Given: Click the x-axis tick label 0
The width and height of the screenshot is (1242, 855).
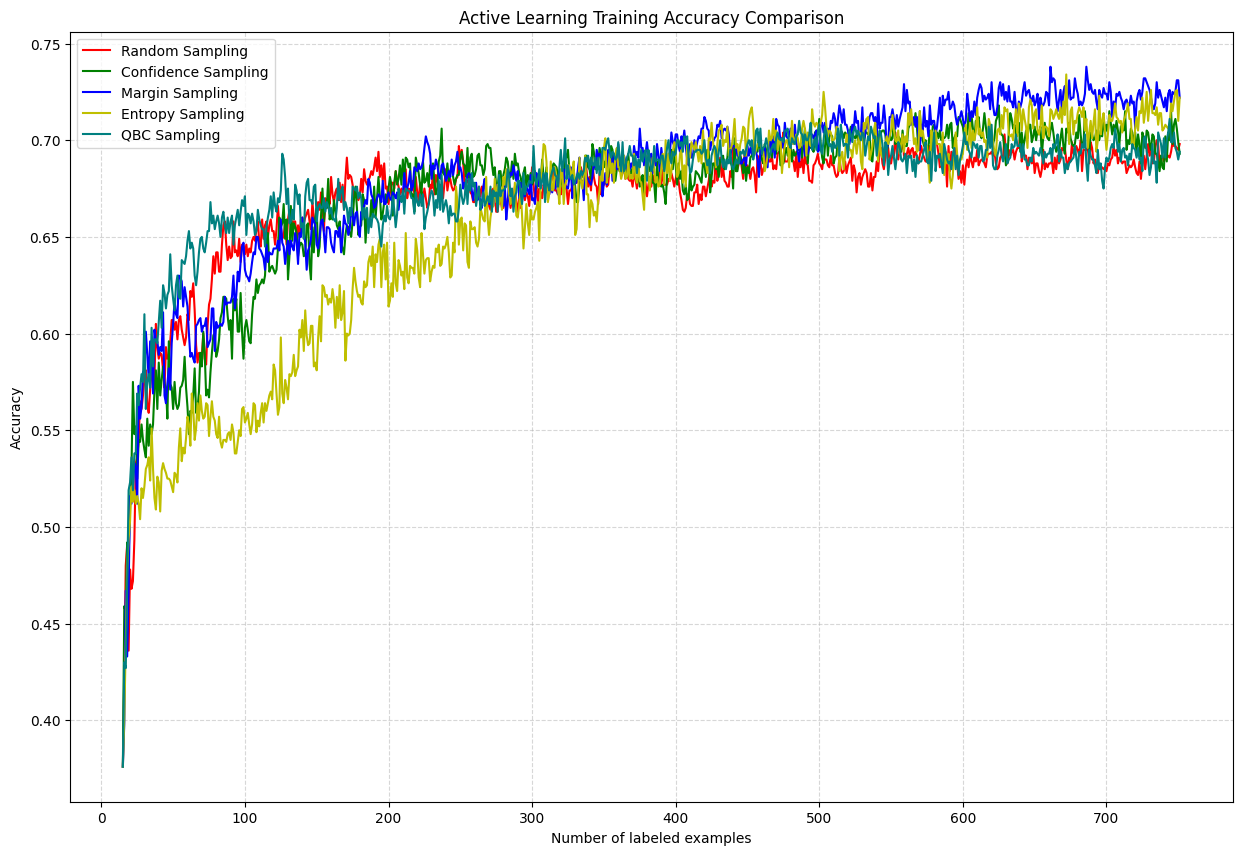Looking at the screenshot, I should [101, 817].
